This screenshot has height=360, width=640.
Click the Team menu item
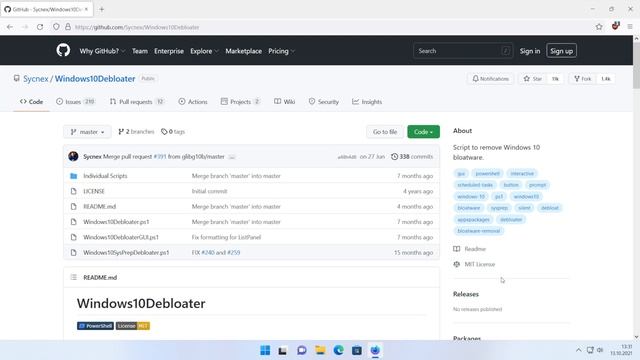click(x=140, y=51)
